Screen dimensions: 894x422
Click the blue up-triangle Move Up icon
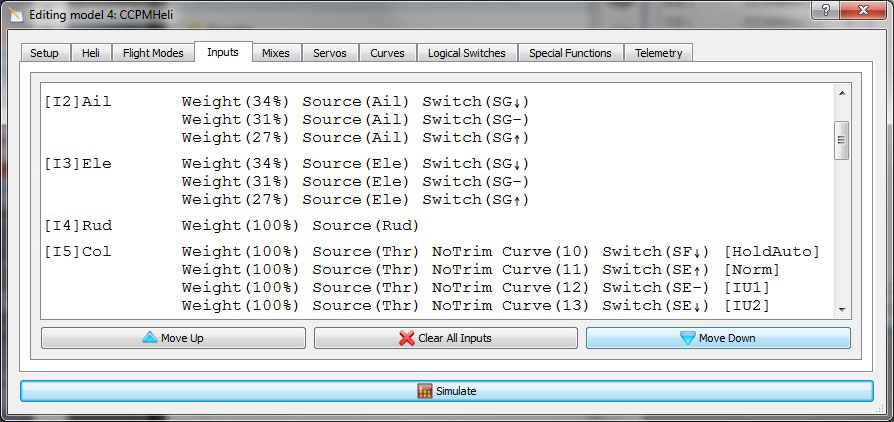(x=149, y=338)
